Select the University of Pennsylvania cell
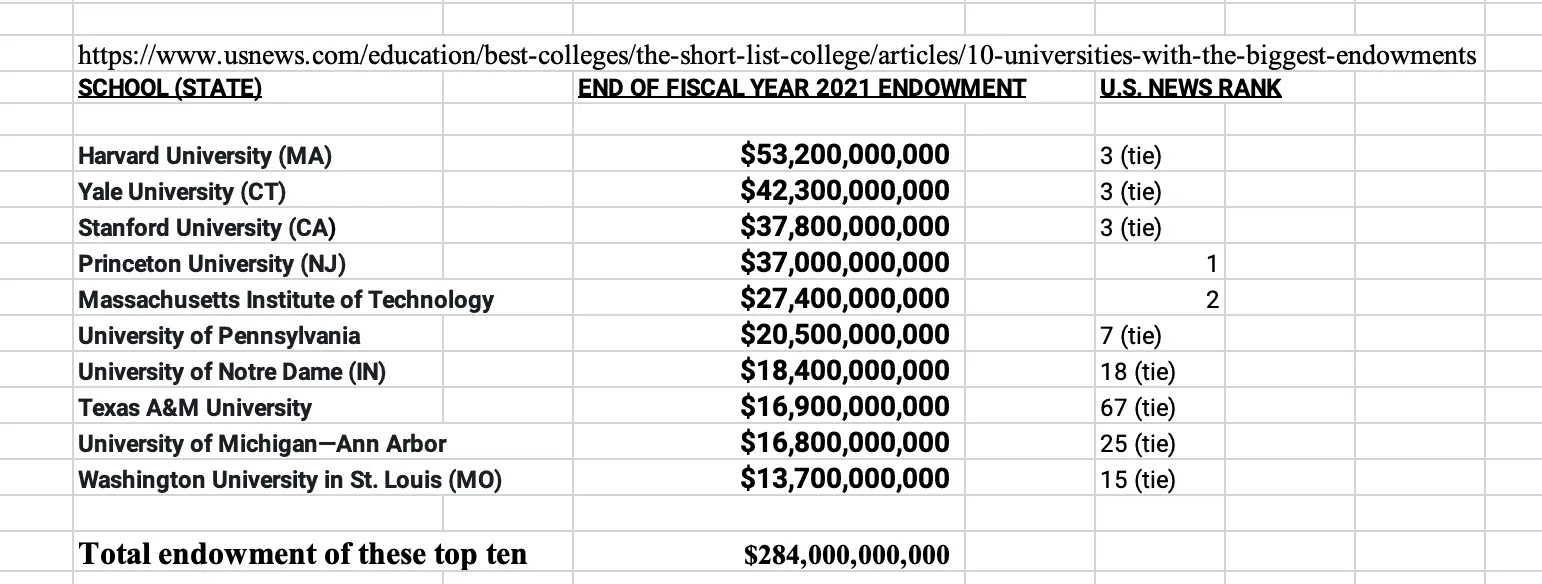 pos(219,335)
